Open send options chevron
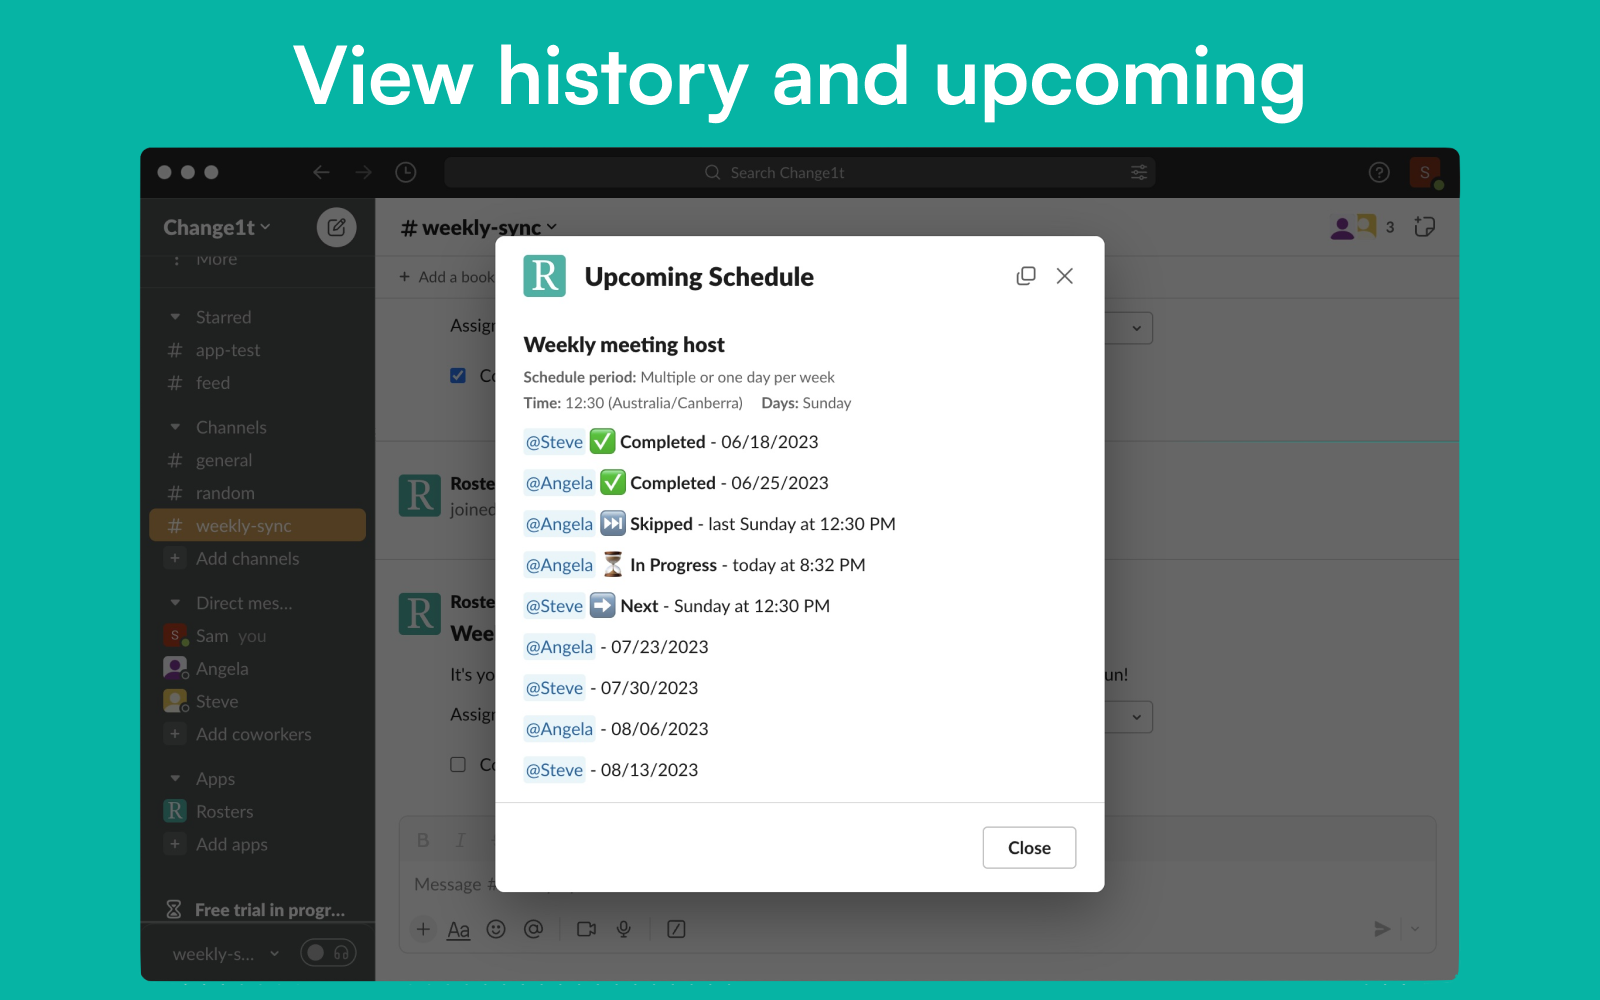Image resolution: width=1600 pixels, height=1000 pixels. click(x=1415, y=929)
